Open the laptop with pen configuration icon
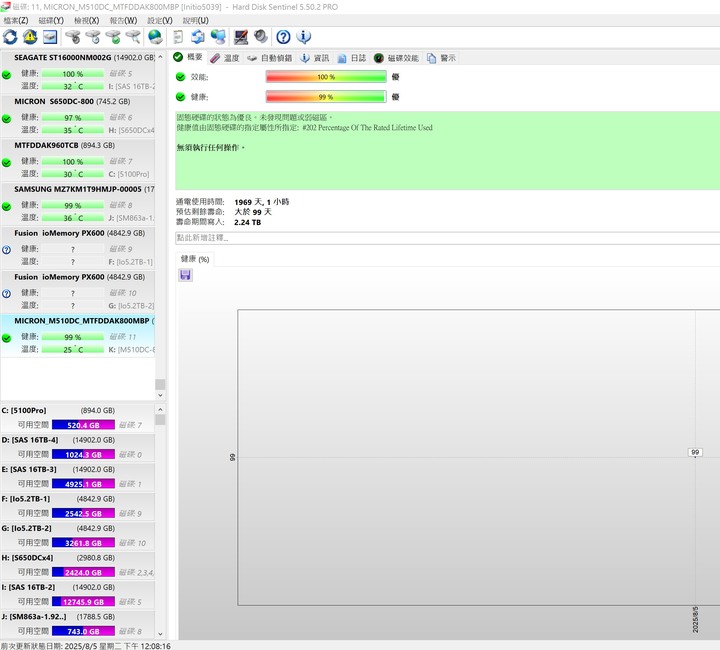Screen dimensions: 720x650 (x=241, y=37)
